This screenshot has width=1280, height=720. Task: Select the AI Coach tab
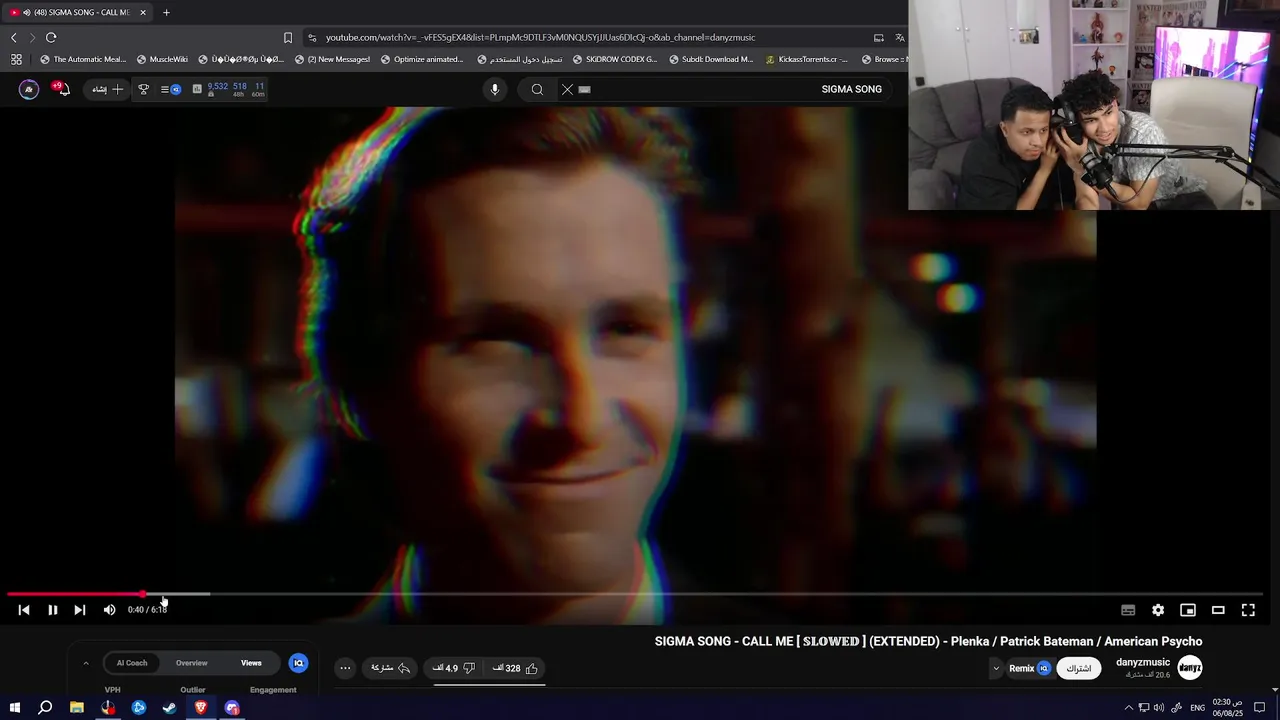click(132, 663)
